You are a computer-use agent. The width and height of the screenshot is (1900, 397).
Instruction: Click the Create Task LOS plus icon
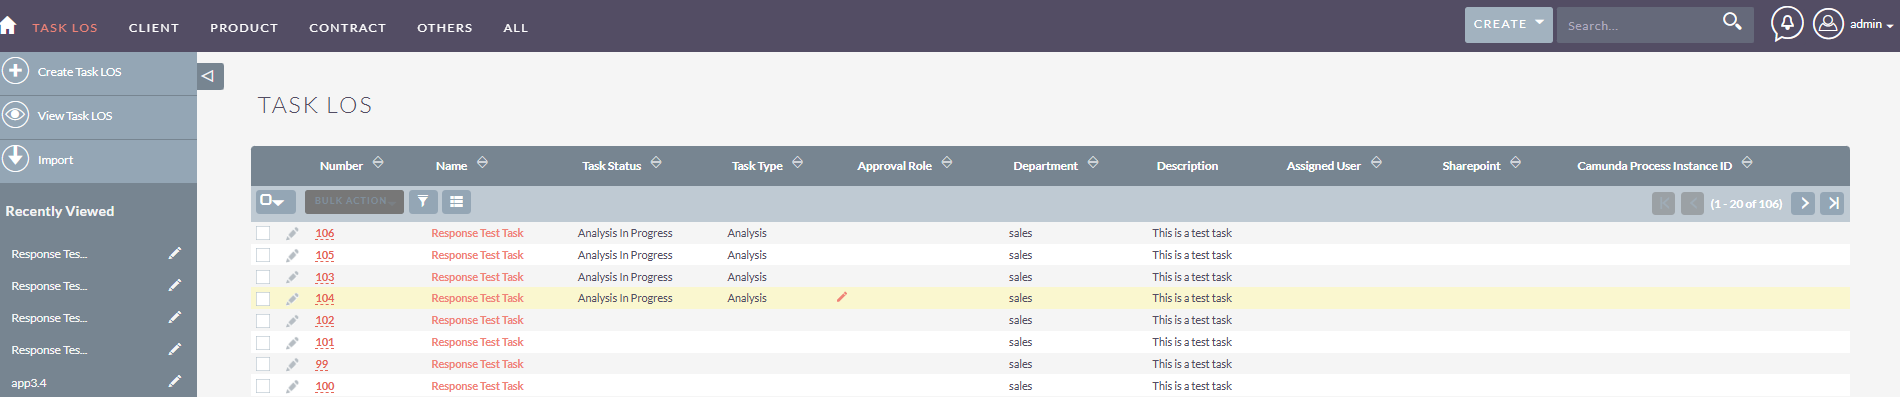click(x=15, y=71)
